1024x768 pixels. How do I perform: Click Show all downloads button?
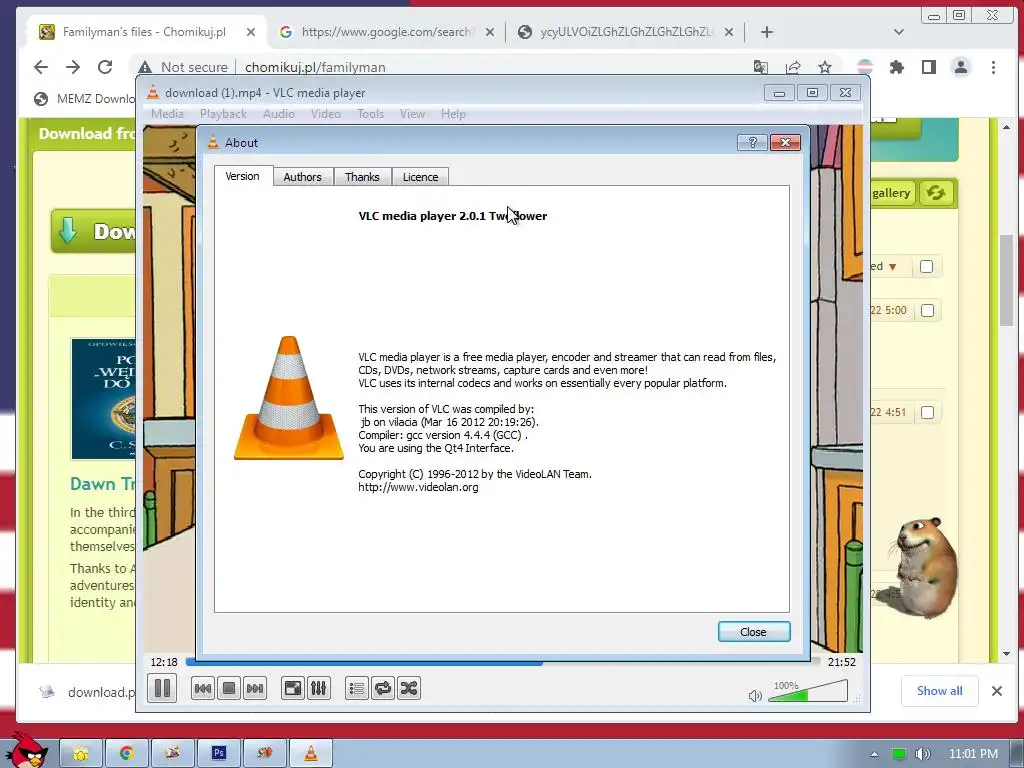(x=939, y=691)
